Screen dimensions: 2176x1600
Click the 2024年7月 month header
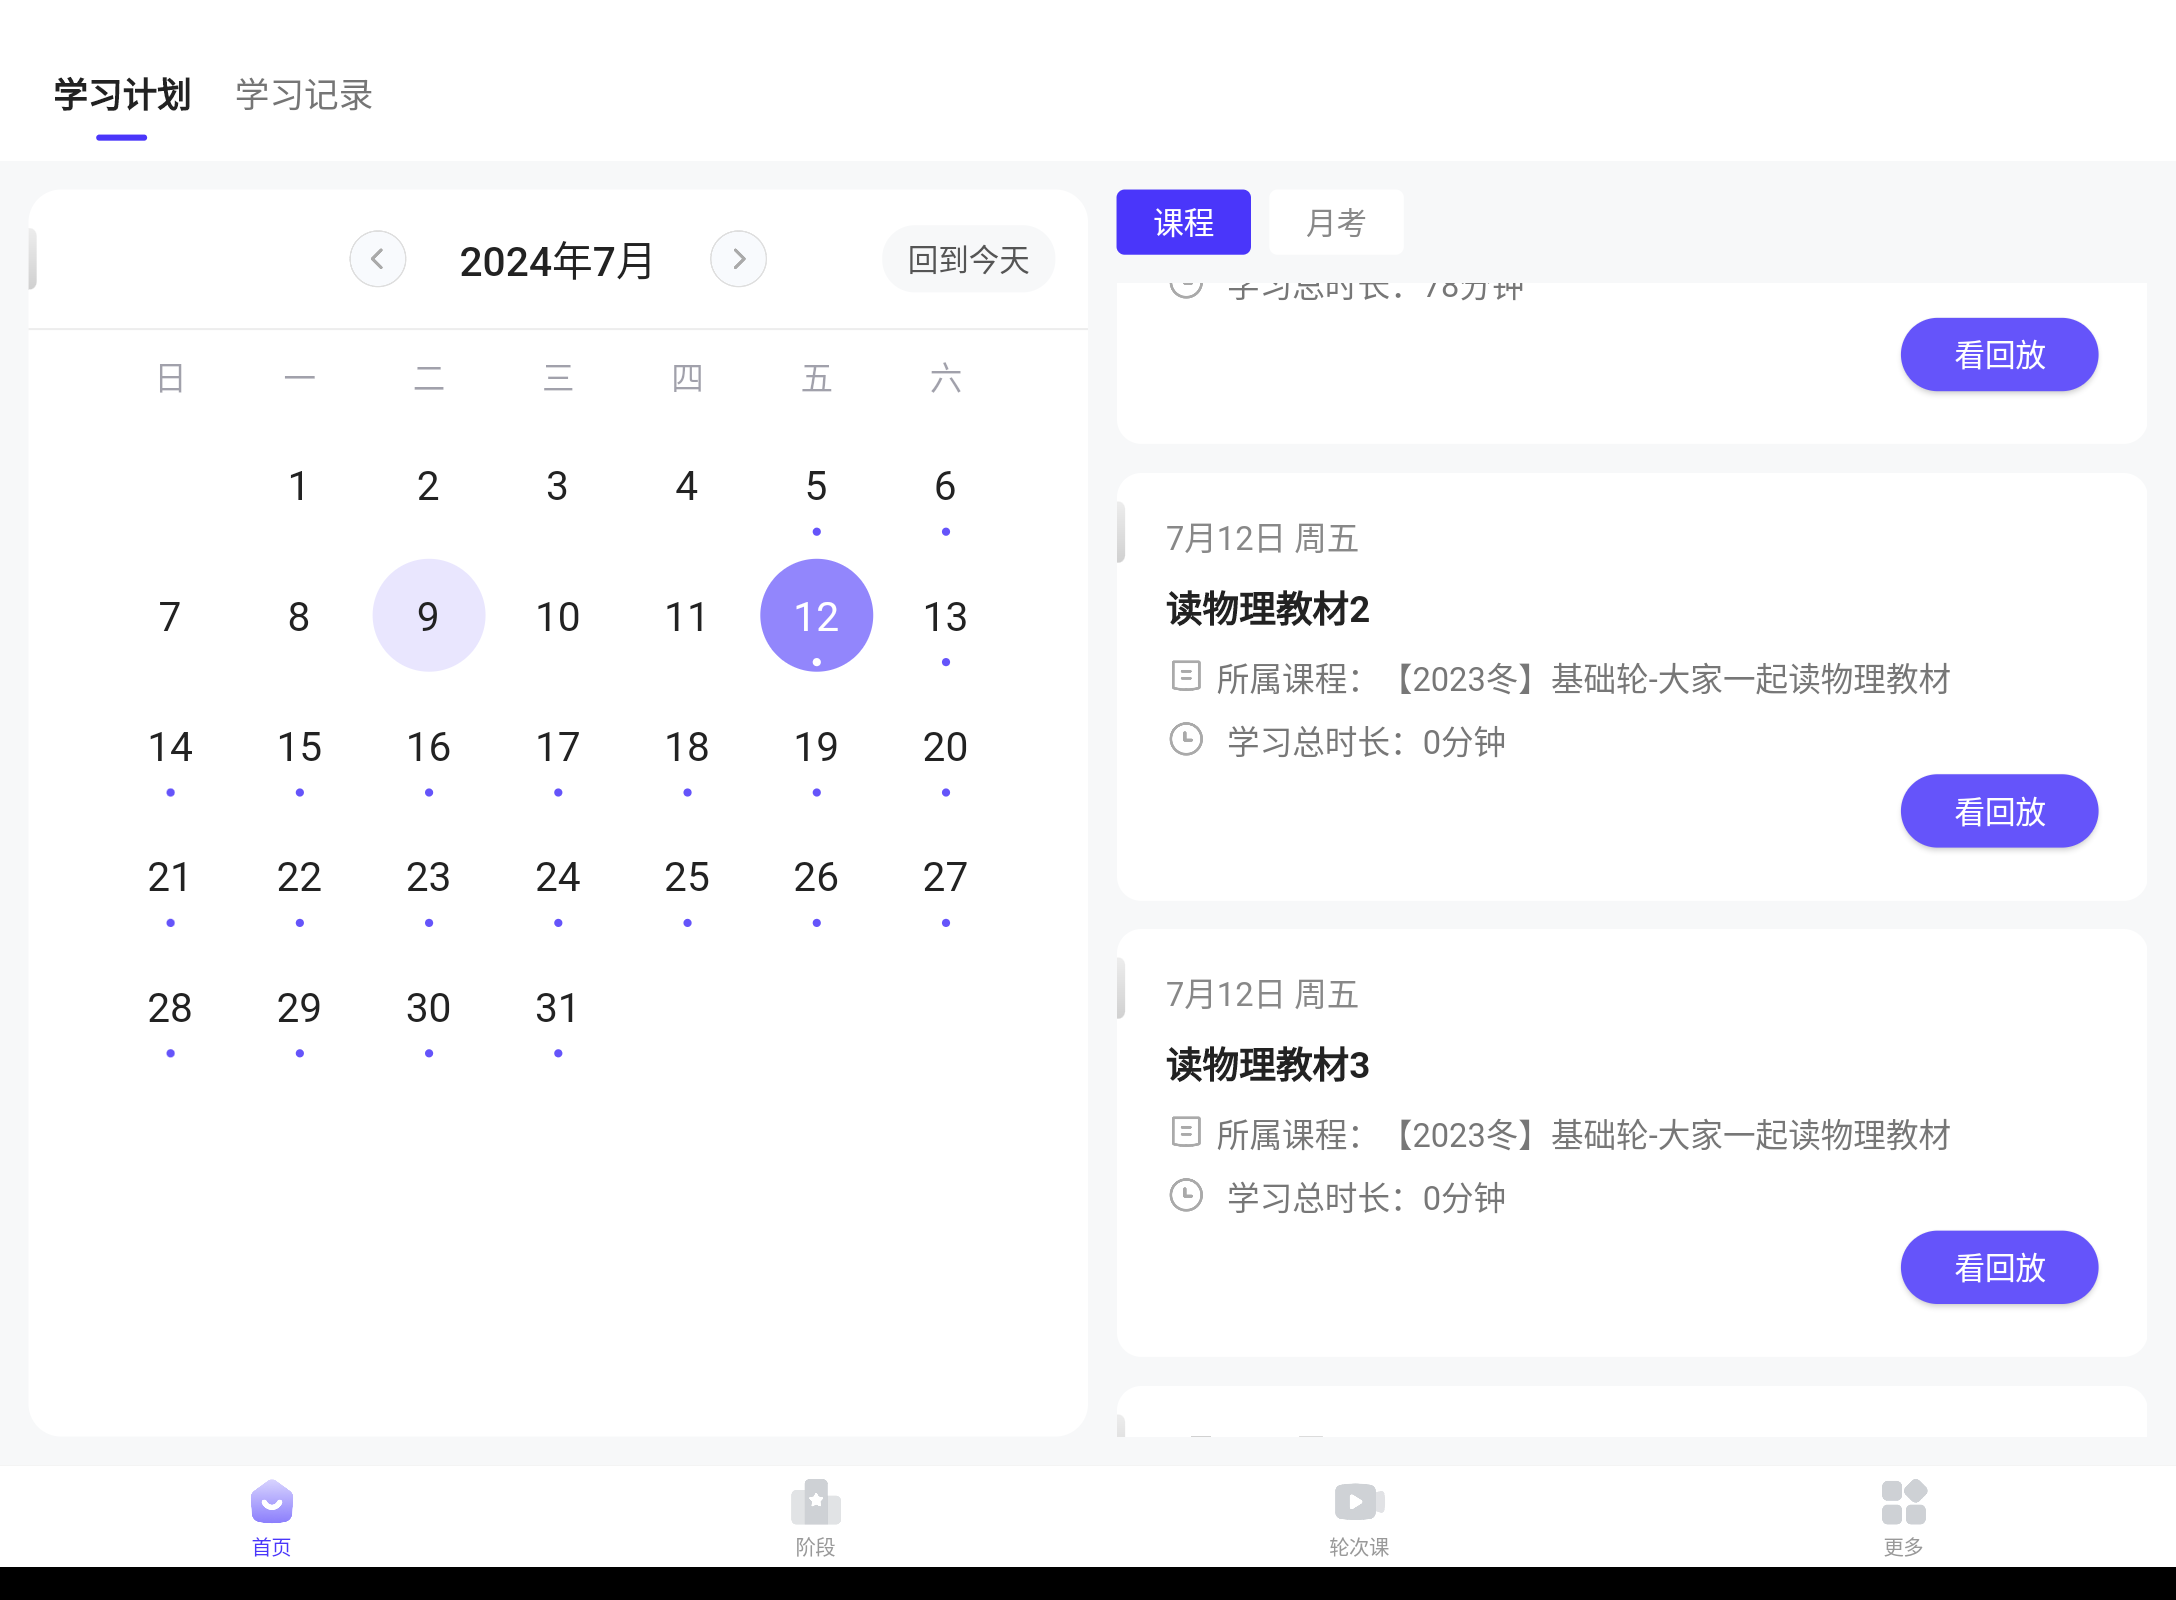(x=556, y=261)
